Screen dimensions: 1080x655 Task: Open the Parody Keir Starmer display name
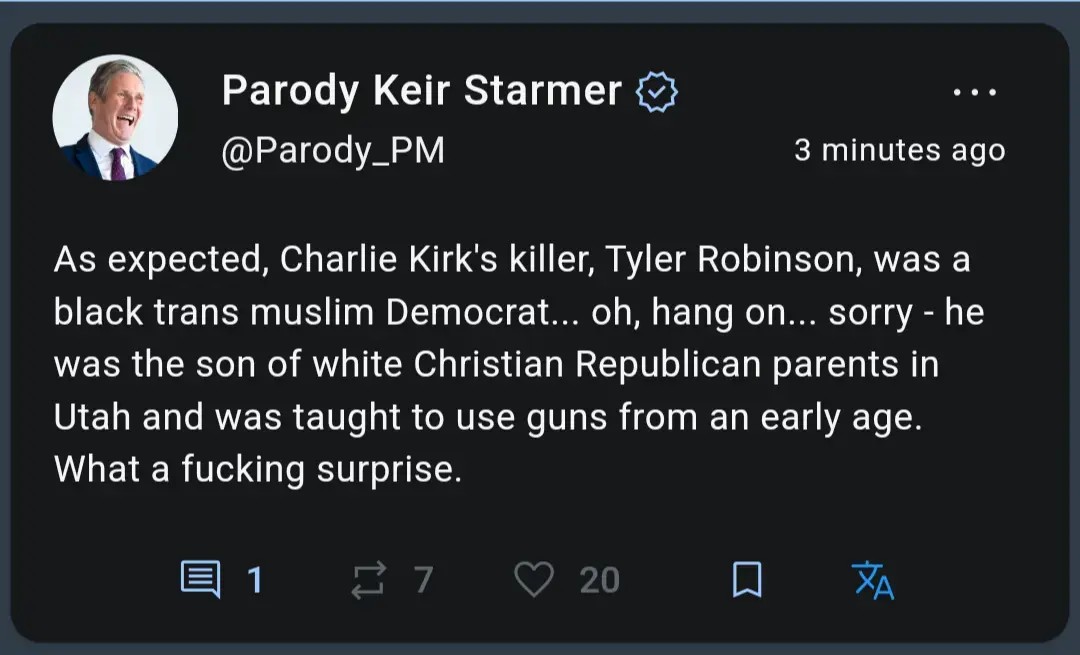[x=421, y=91]
